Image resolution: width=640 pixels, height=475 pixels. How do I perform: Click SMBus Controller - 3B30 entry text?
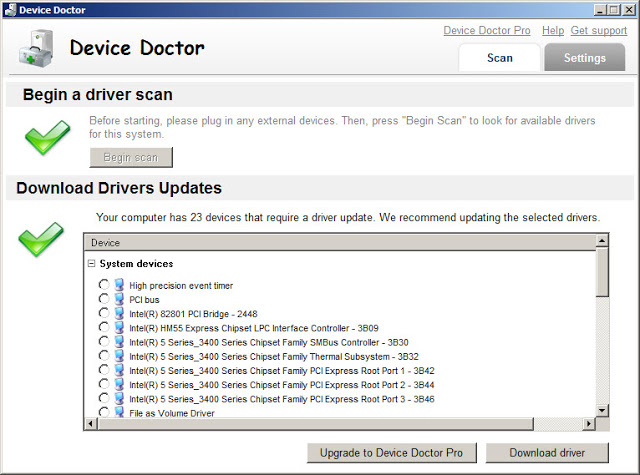tap(269, 342)
